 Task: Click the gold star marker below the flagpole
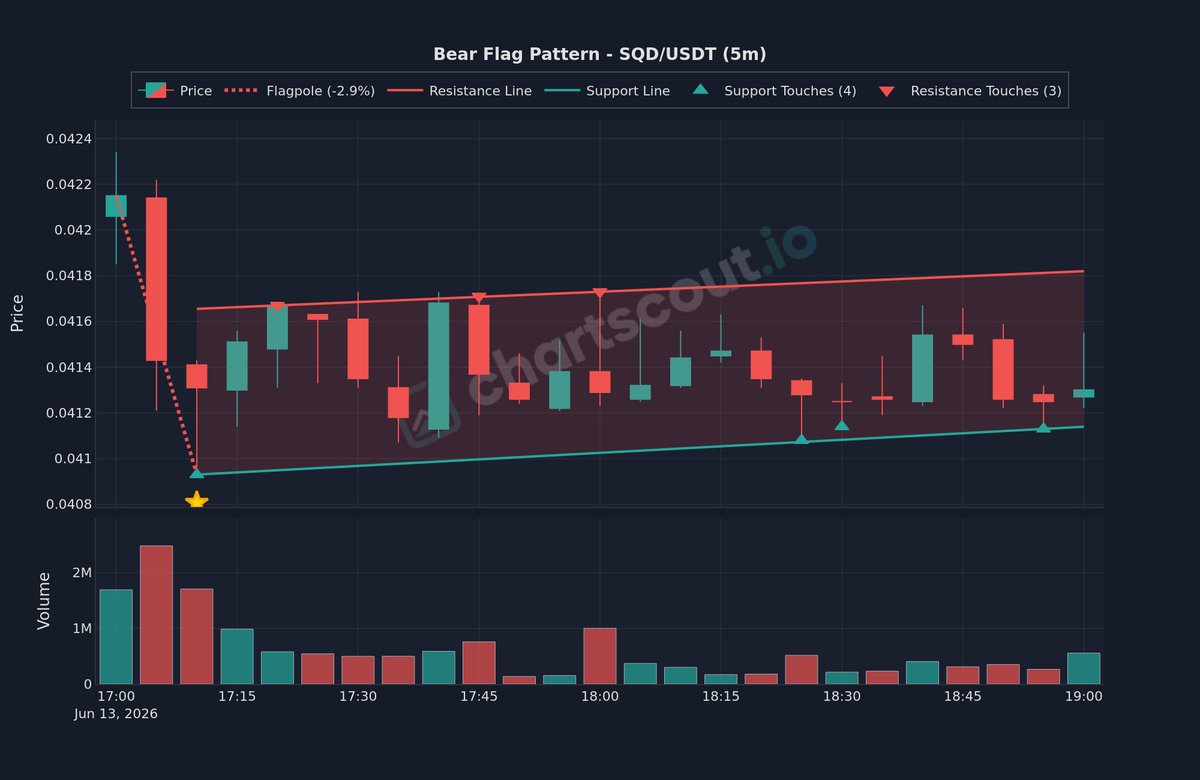(x=196, y=500)
